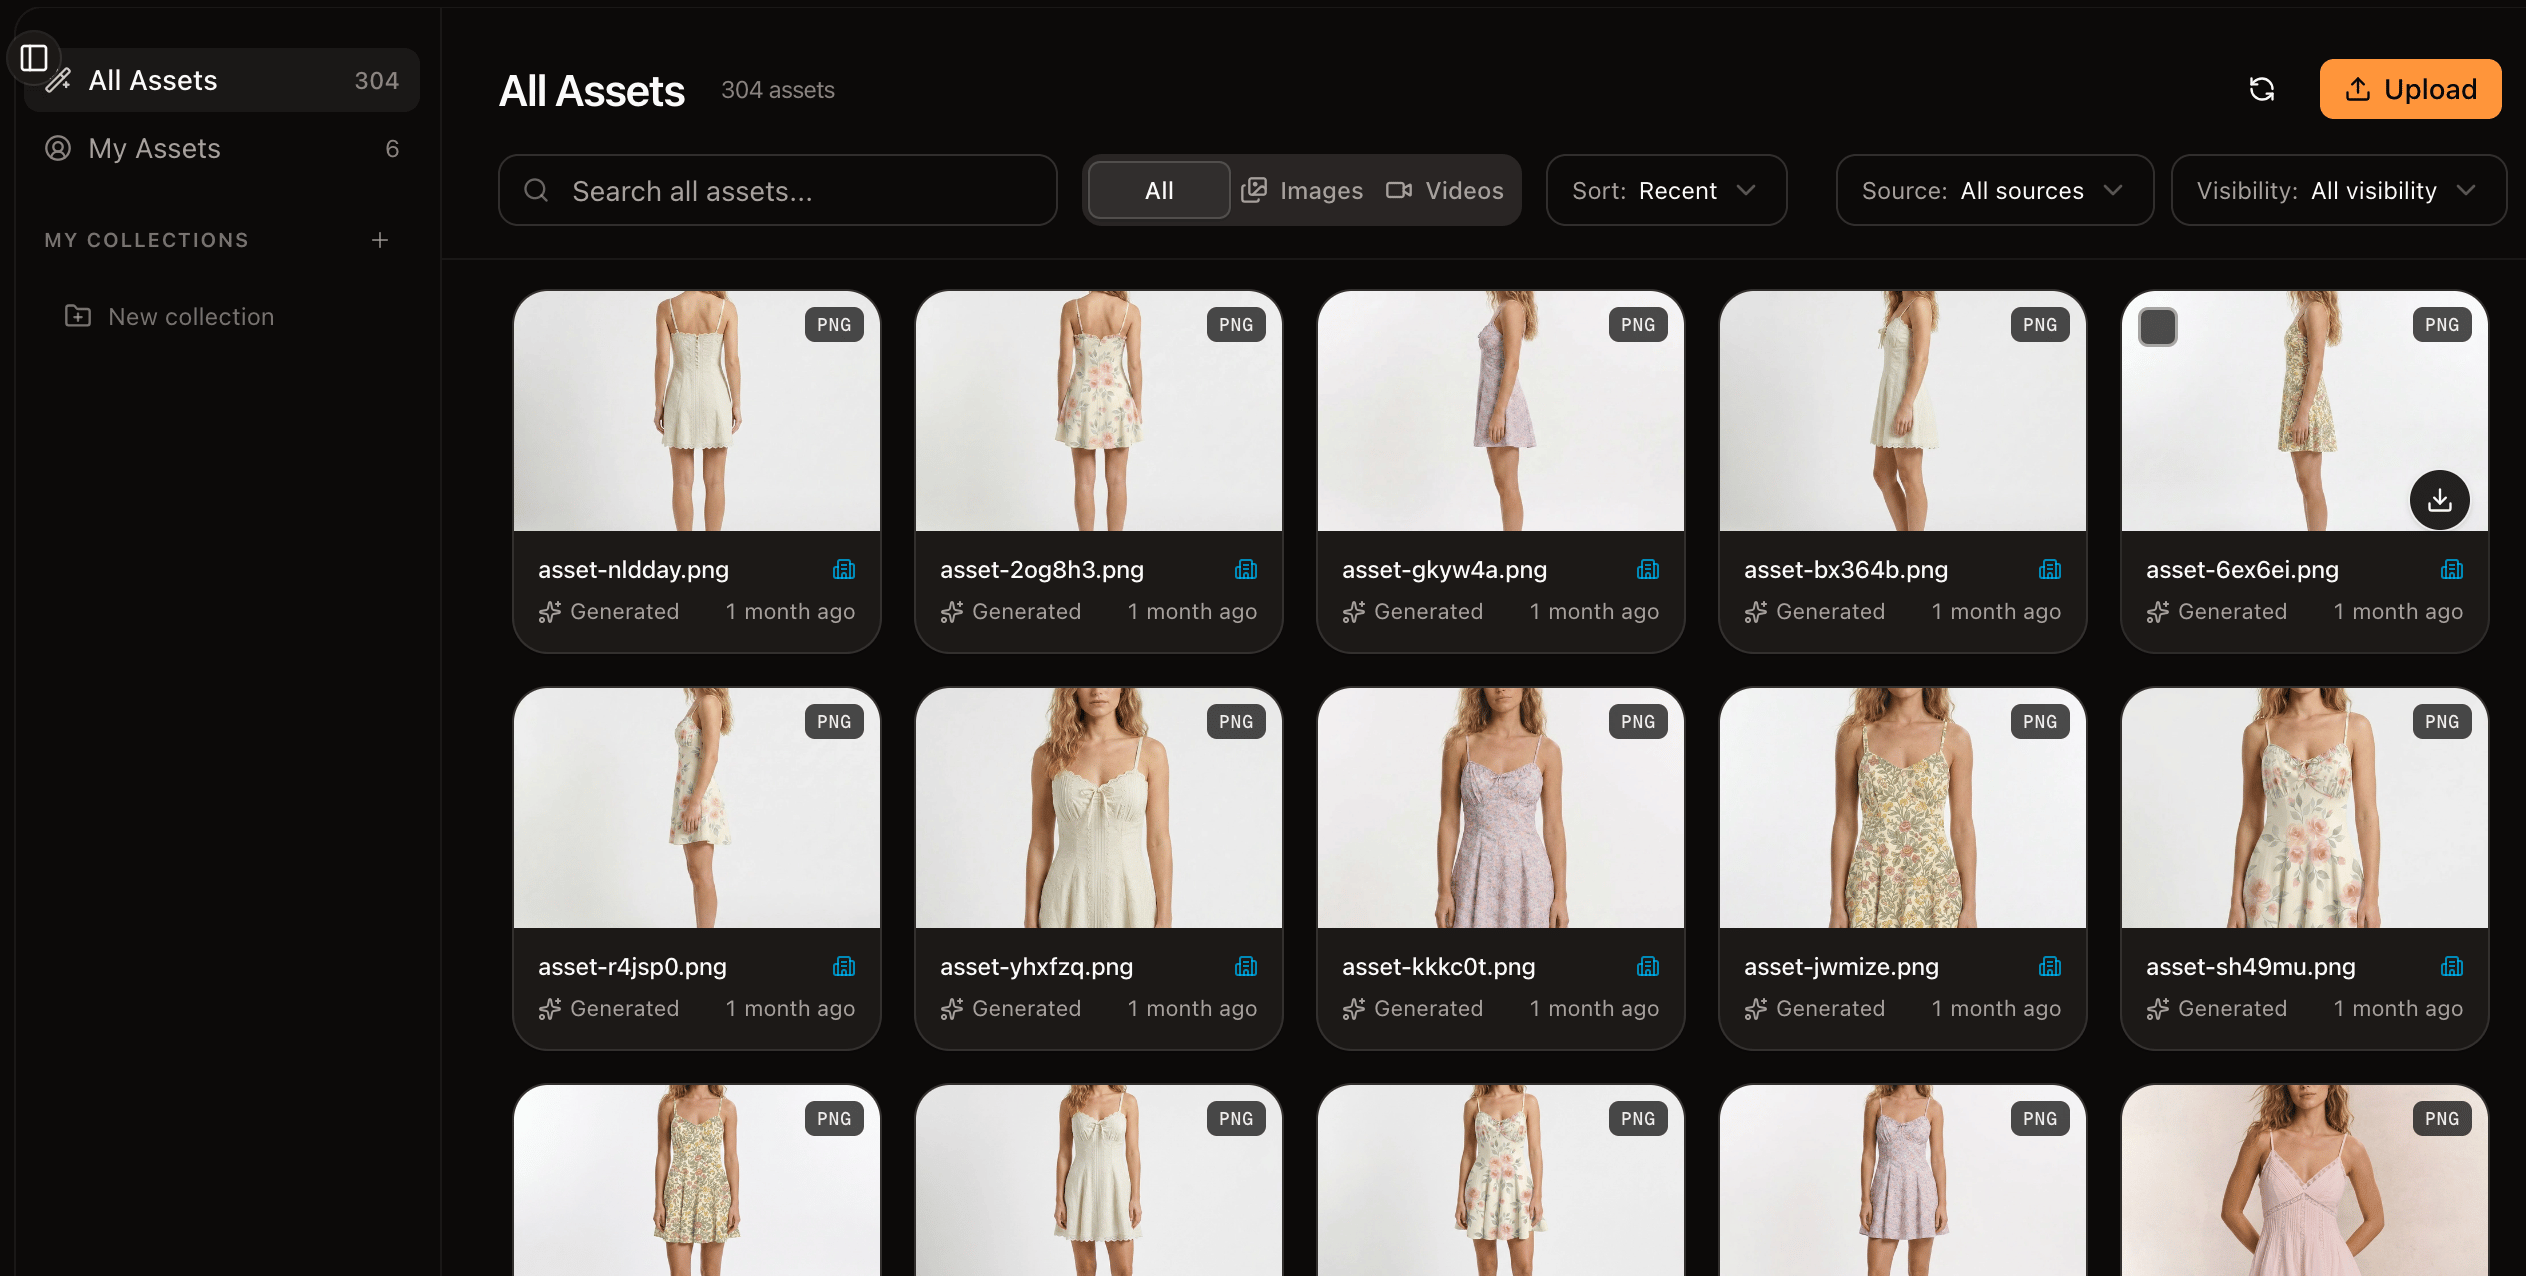
Task: Click organization icon on asset-6ex6ei.png
Action: 2452,569
